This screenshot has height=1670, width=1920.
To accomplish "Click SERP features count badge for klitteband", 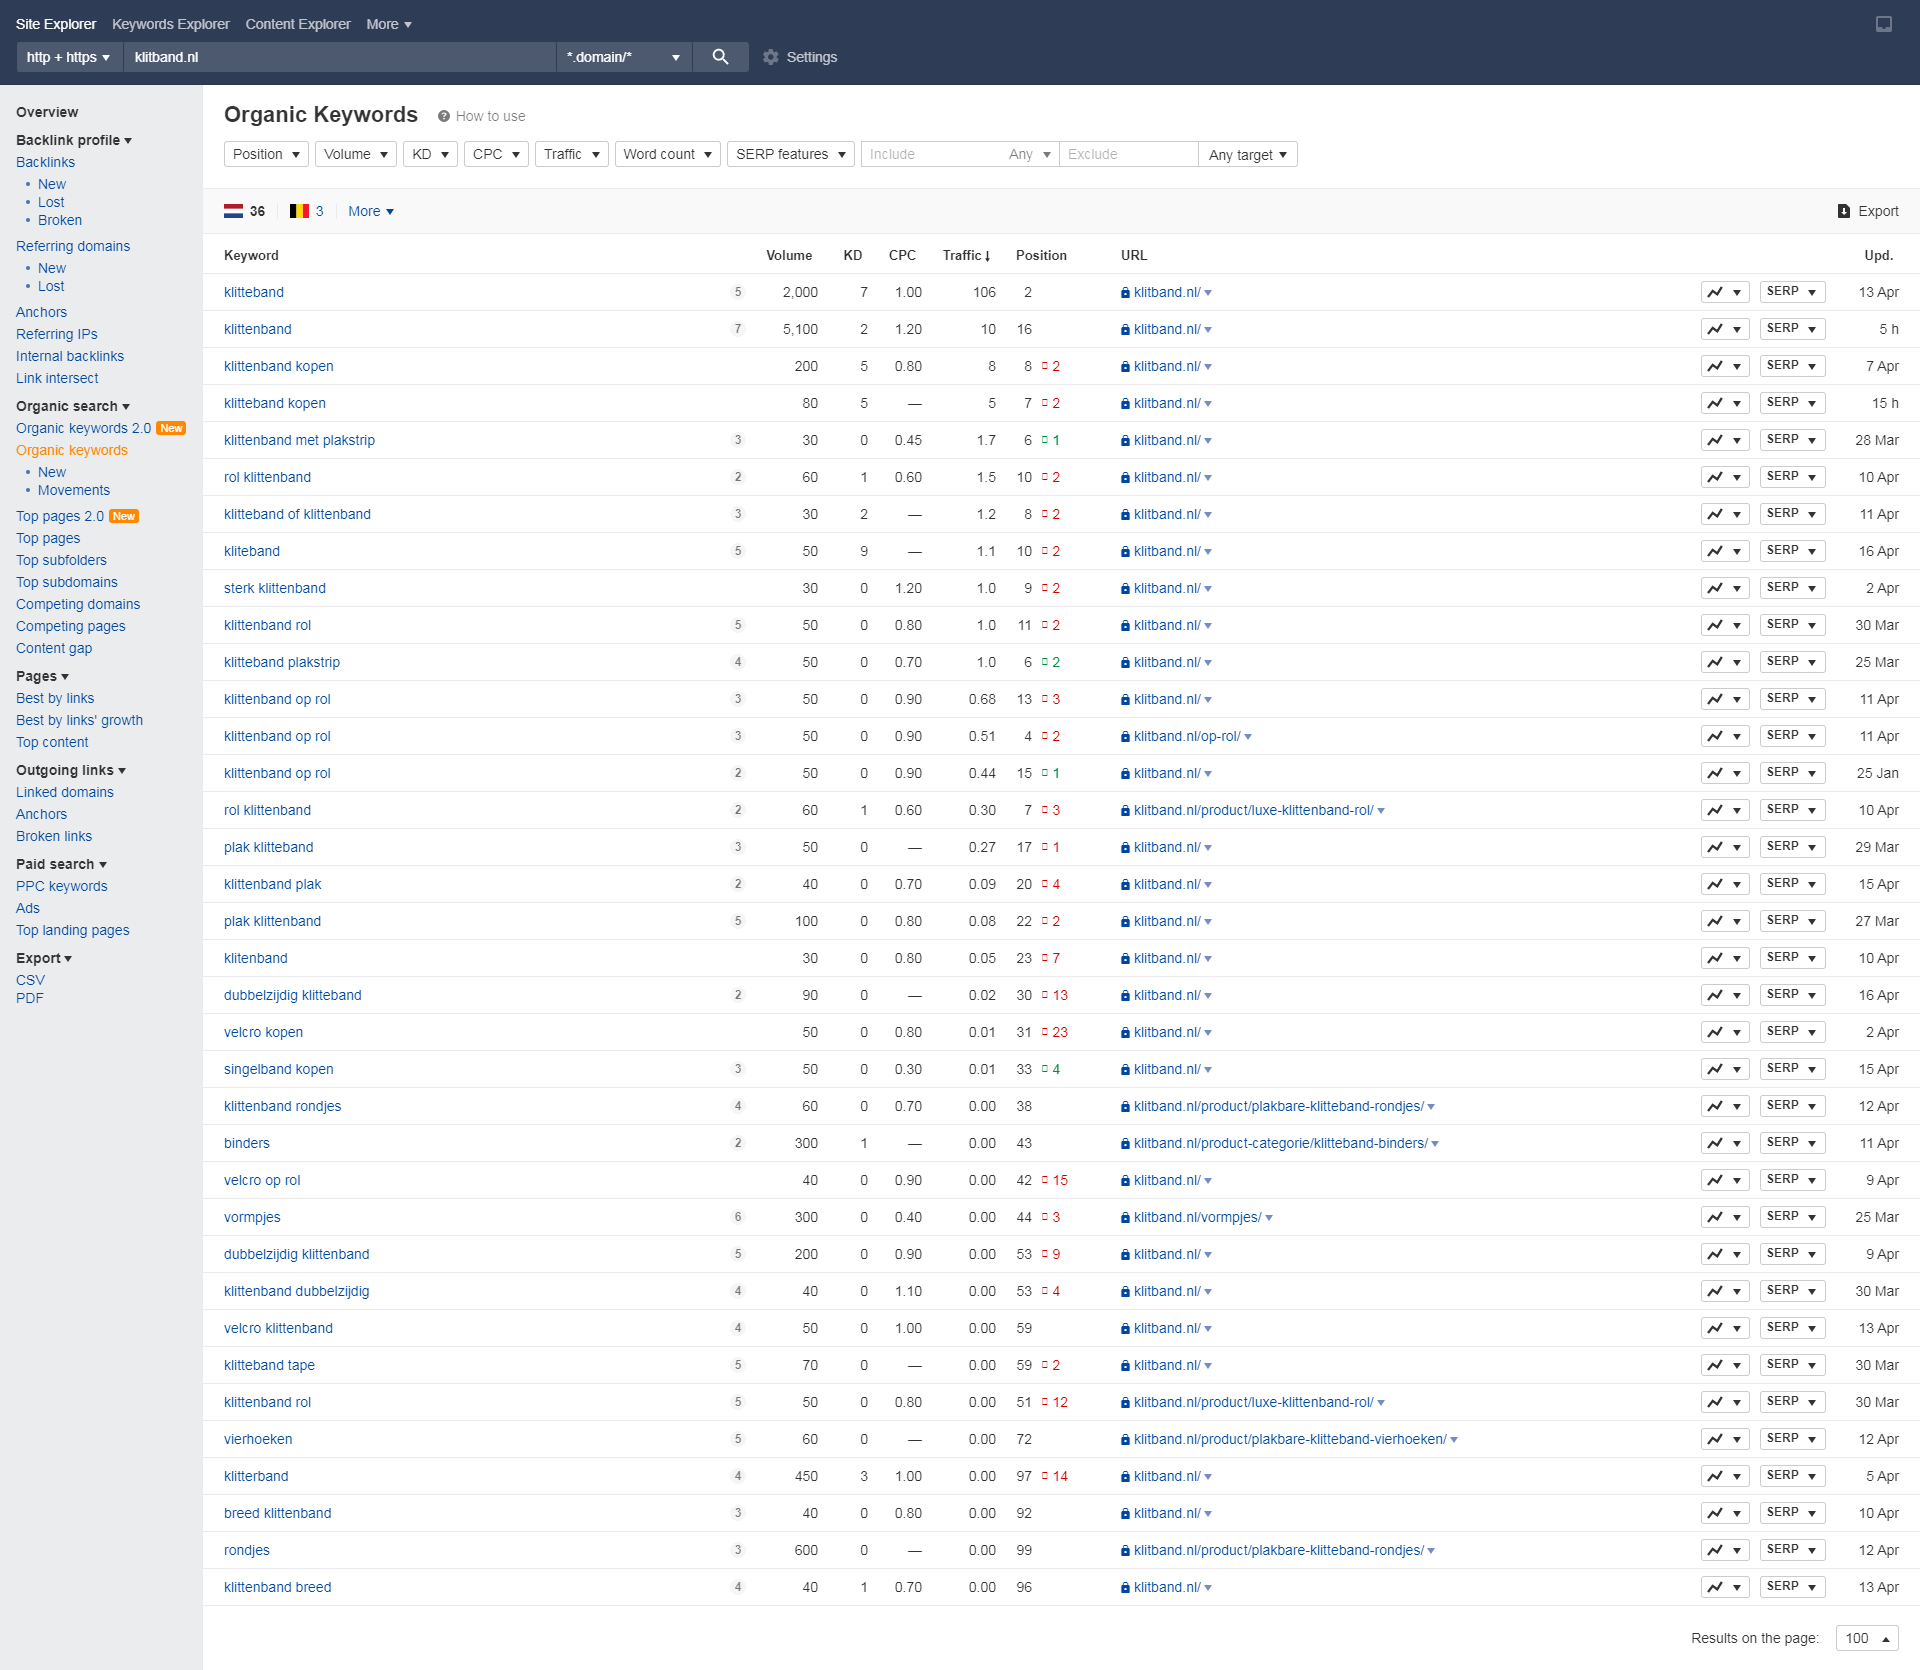I will [738, 292].
